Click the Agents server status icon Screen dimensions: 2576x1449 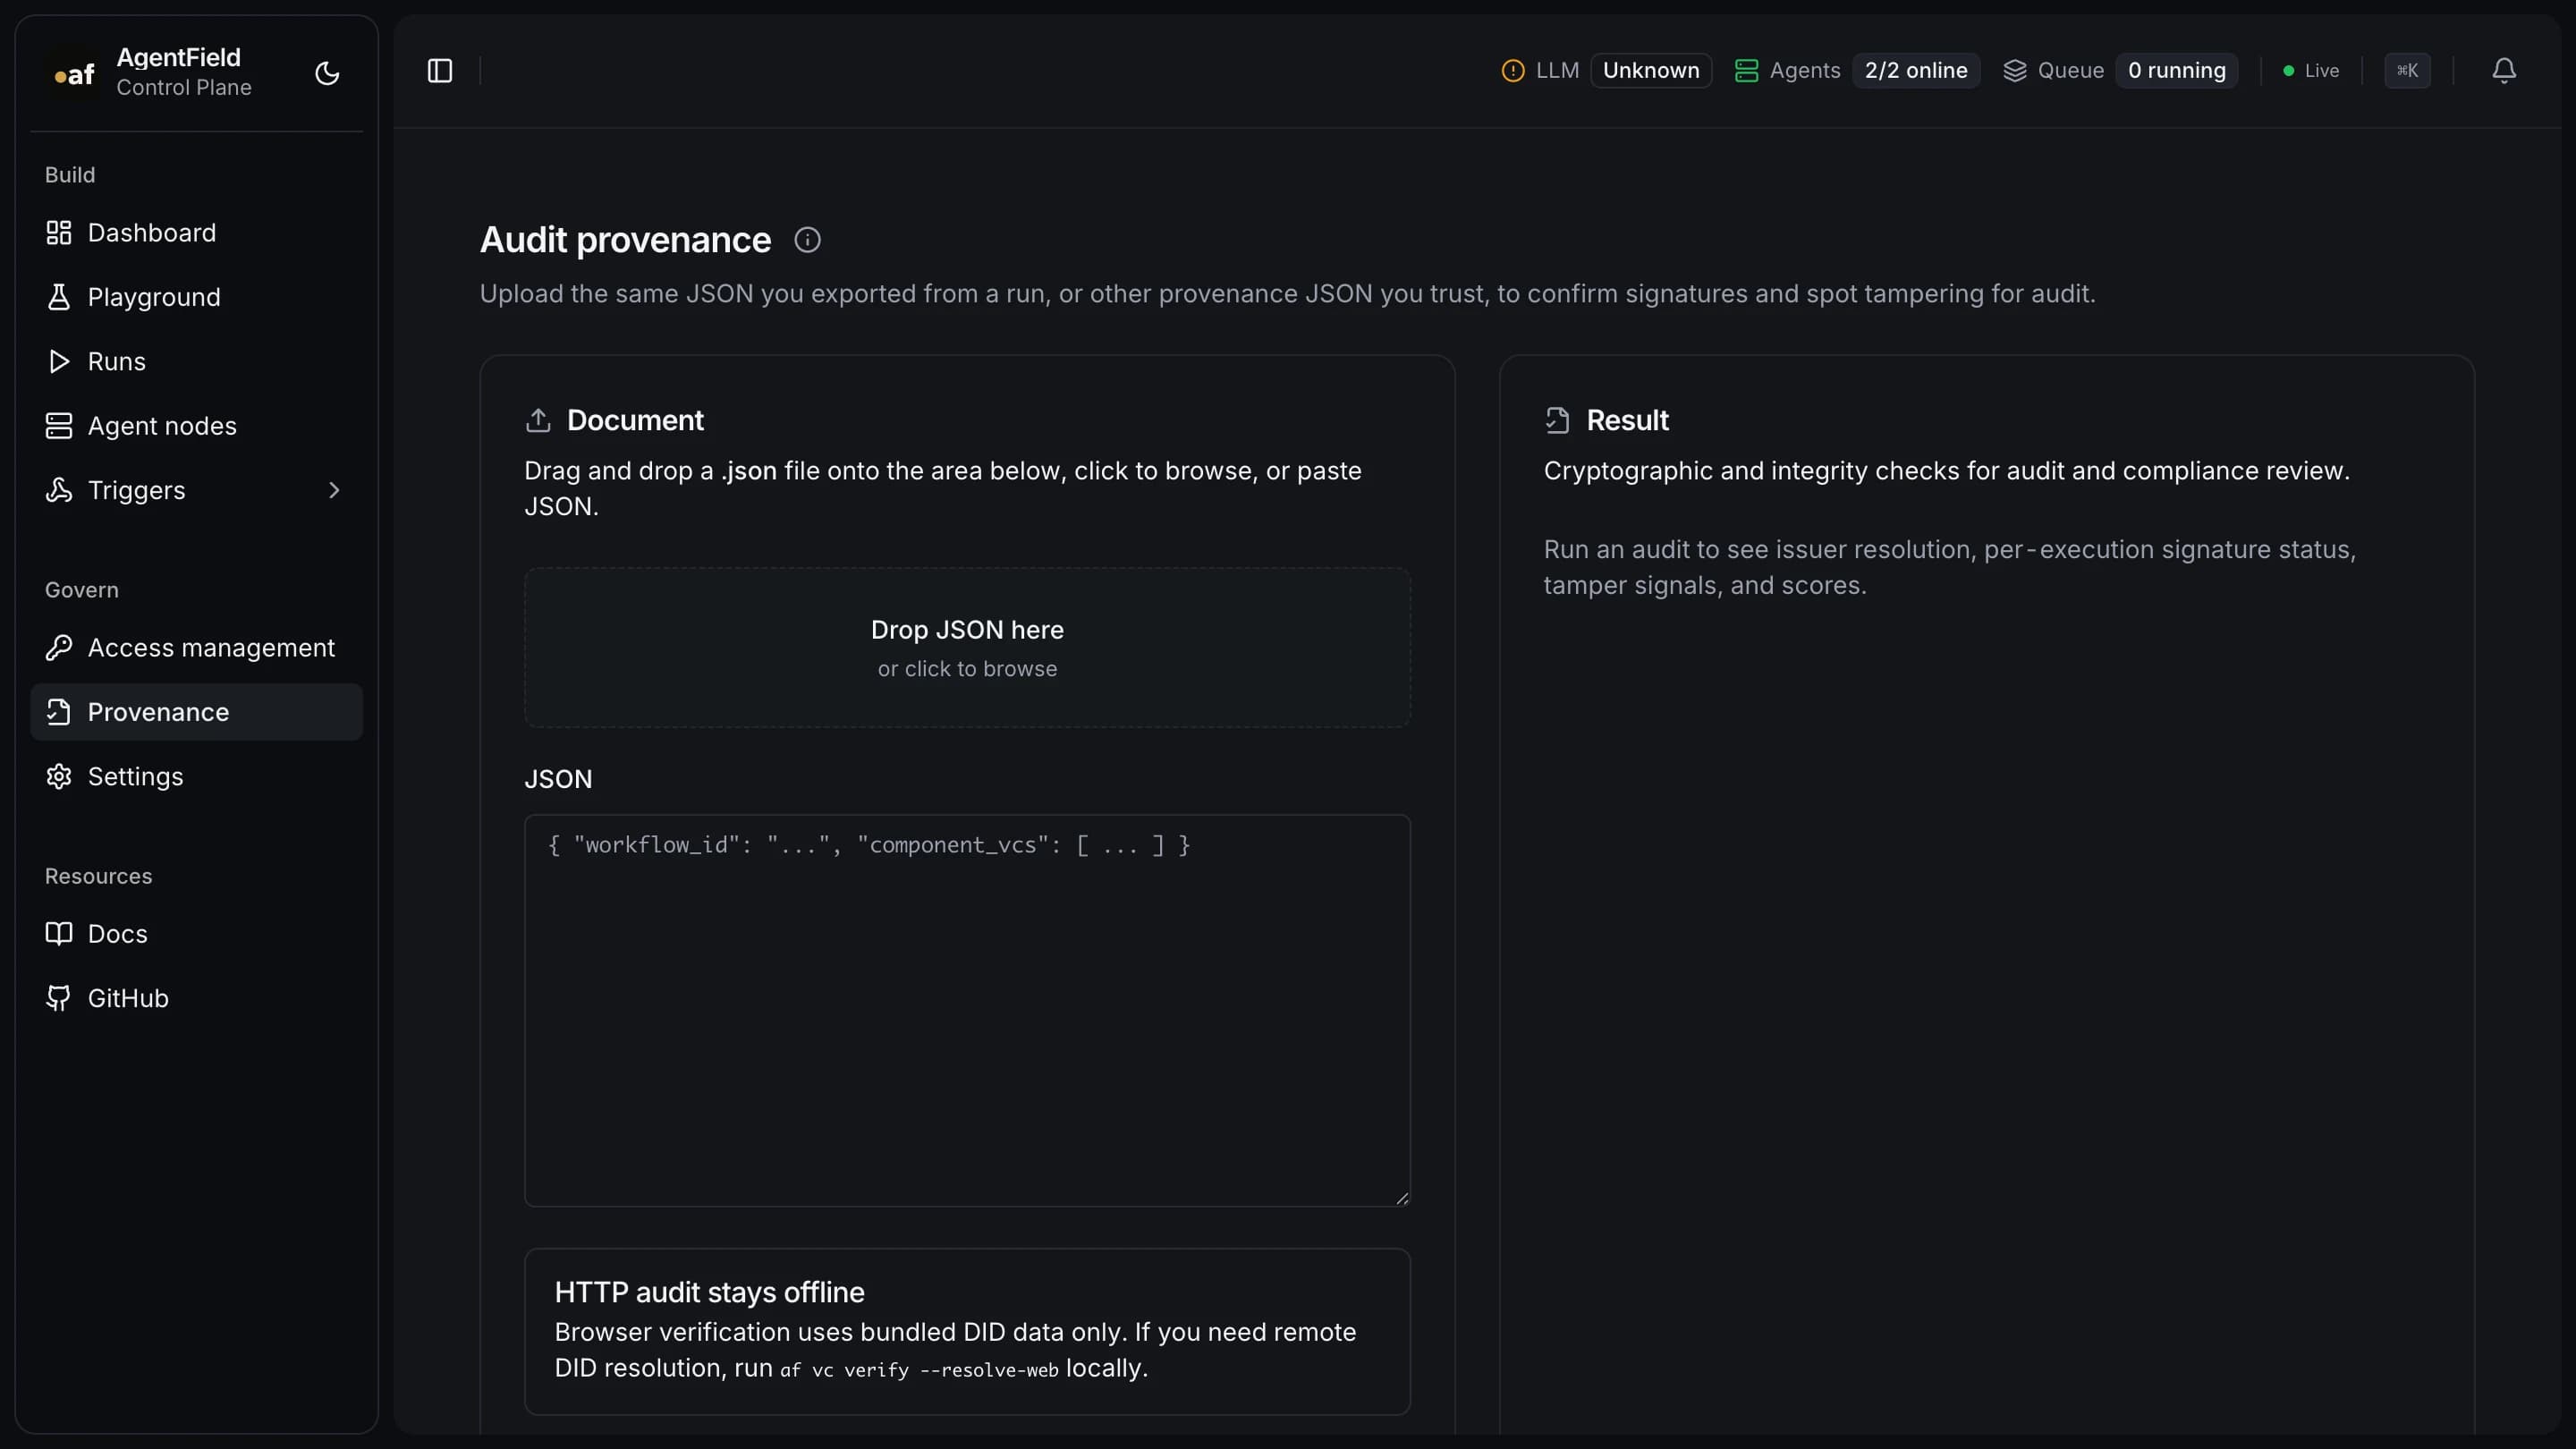[1746, 71]
